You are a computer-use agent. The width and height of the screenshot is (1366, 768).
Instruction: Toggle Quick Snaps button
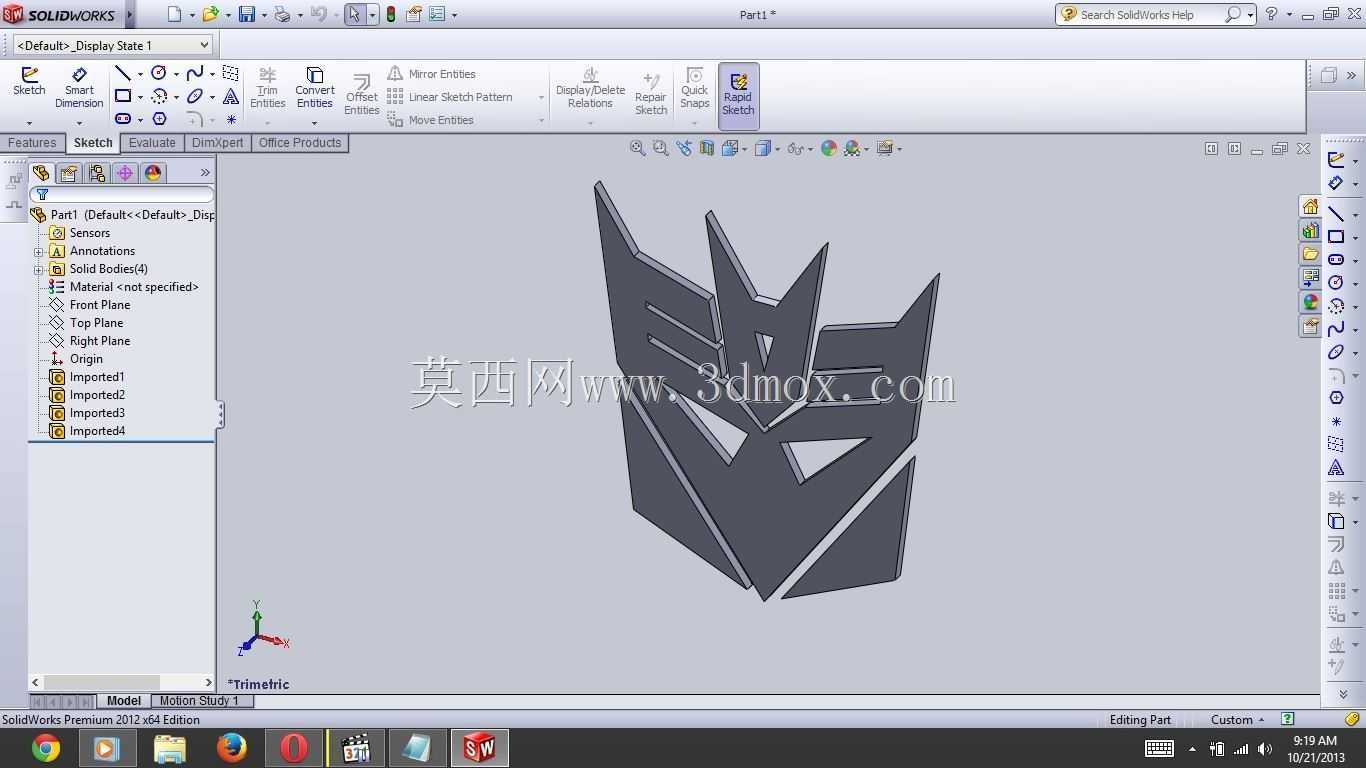(694, 88)
